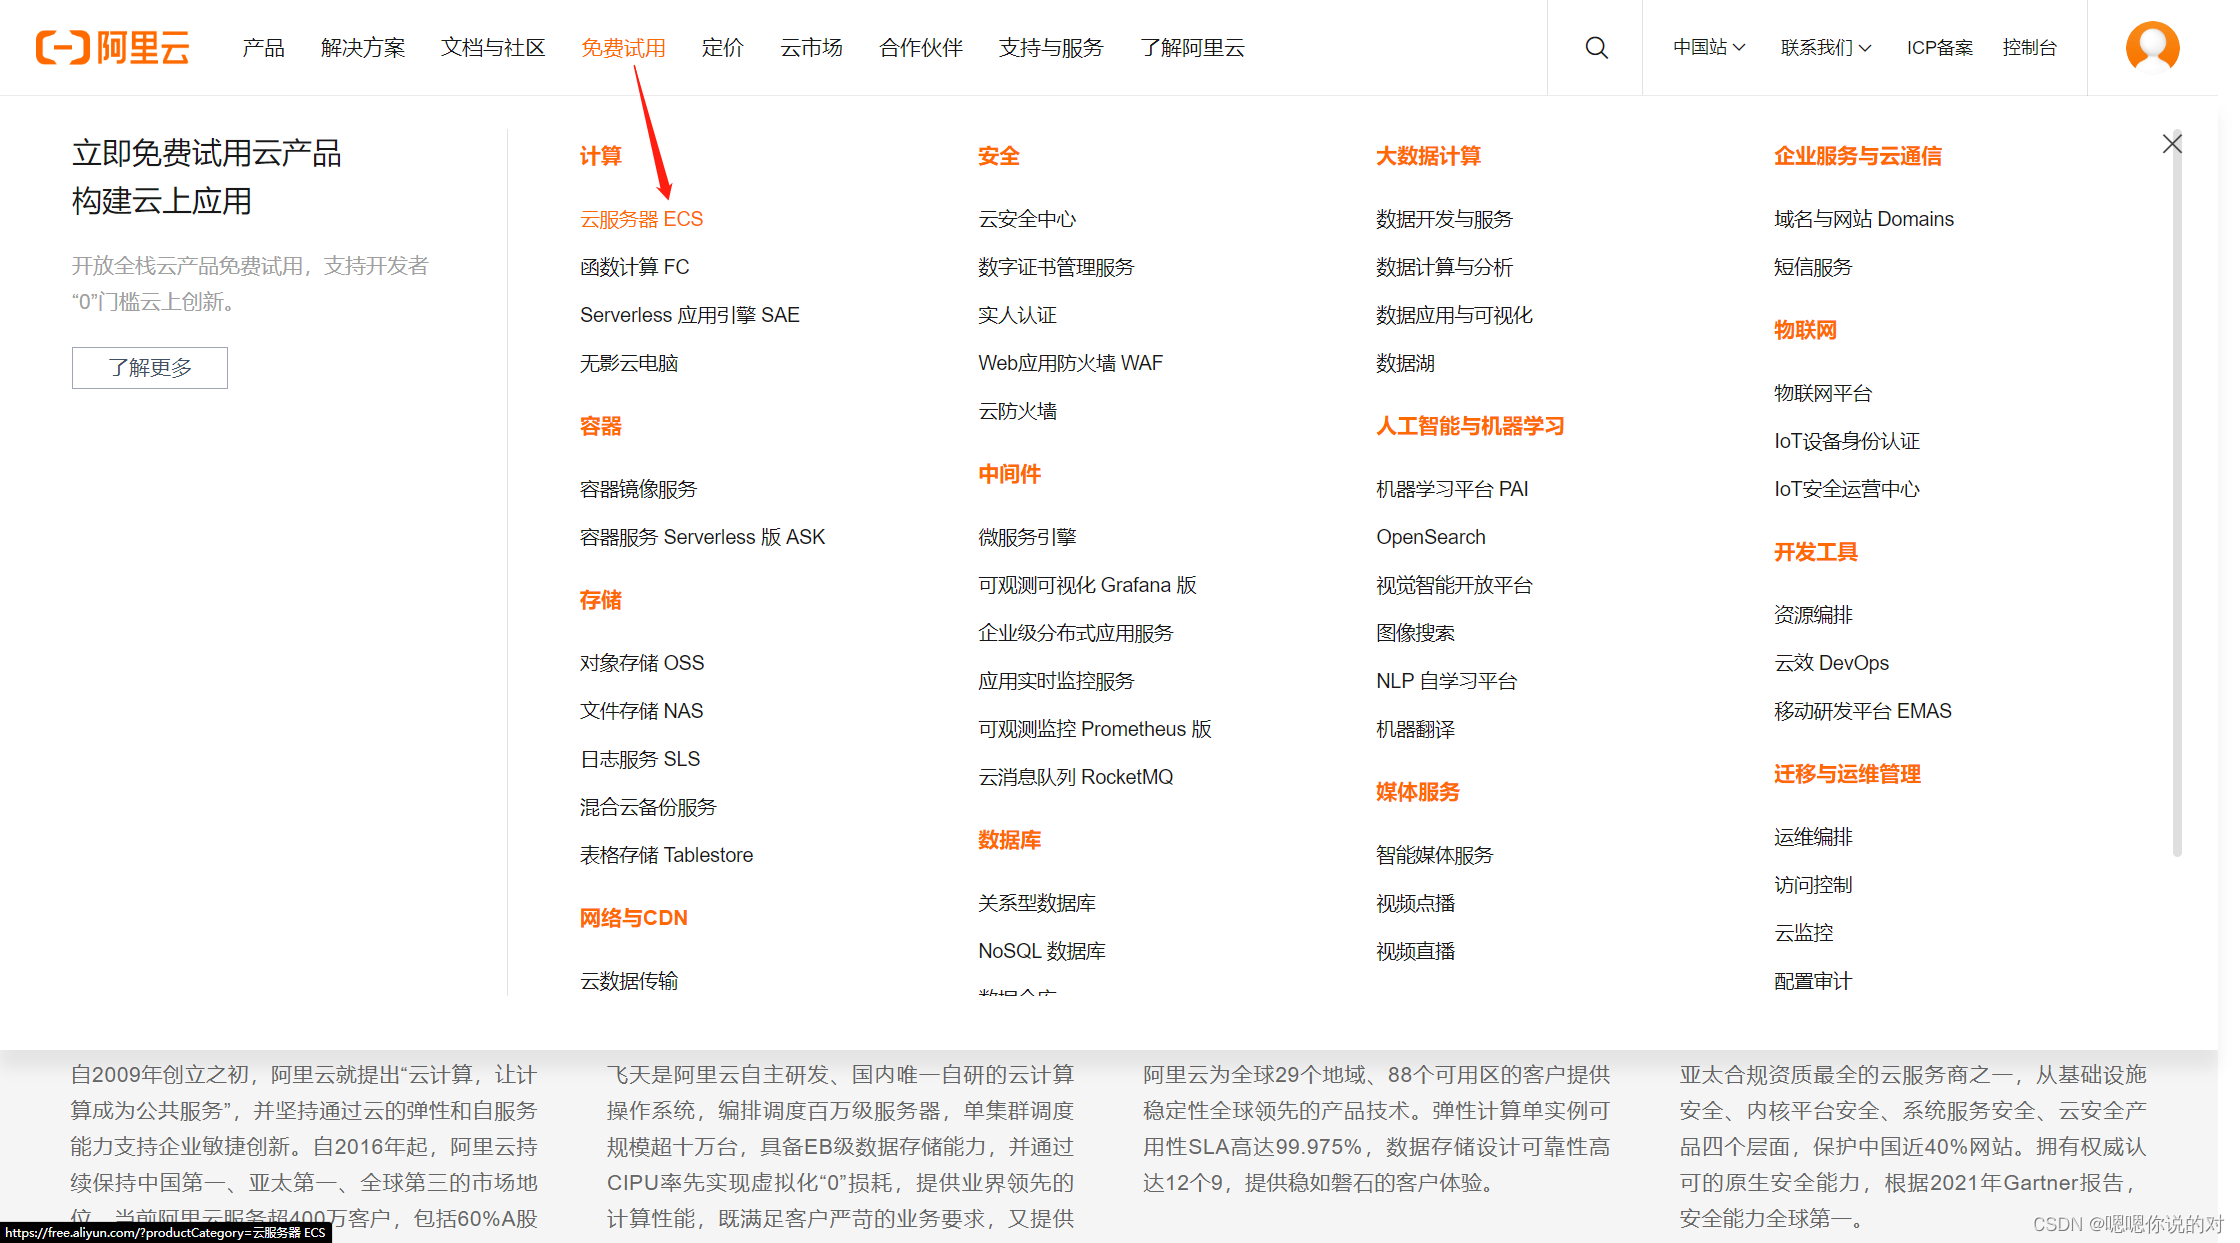Open 域名与网站 Domains link
Viewport: 2240px width, 1243px height.
point(1863,219)
